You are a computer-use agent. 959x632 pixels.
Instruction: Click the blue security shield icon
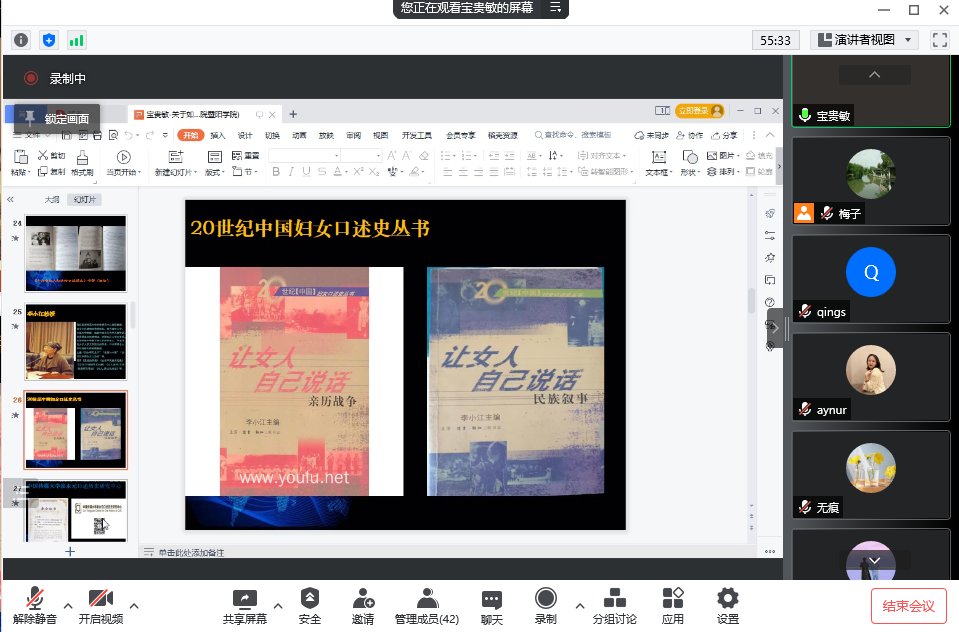coord(49,40)
